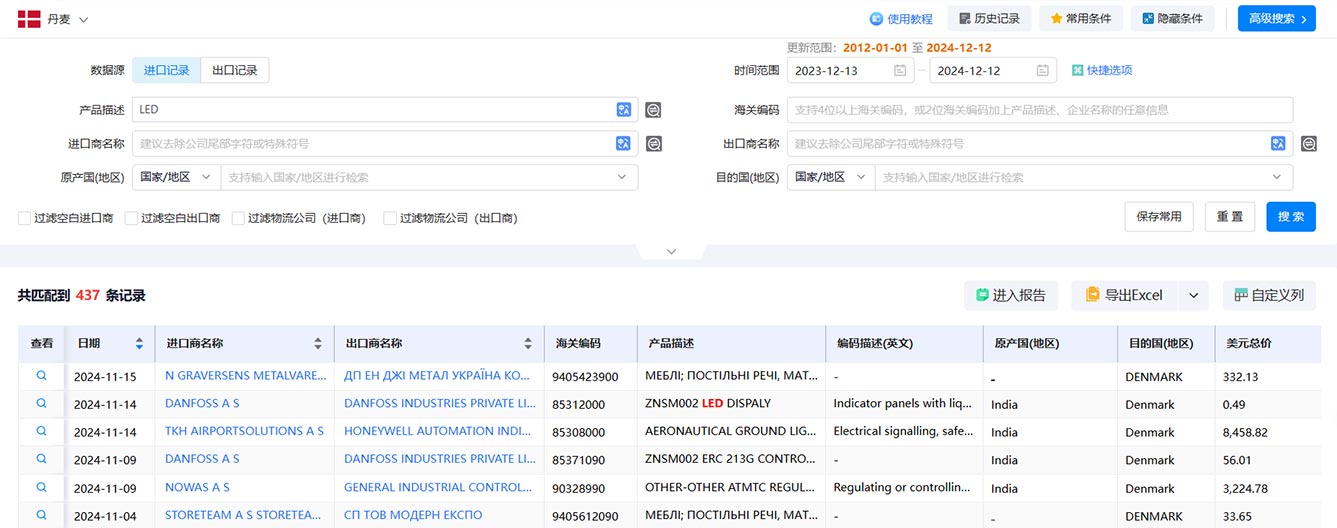Open 目的国 国家/地区 type dropdown
The width and height of the screenshot is (1337, 528).
tap(831, 177)
